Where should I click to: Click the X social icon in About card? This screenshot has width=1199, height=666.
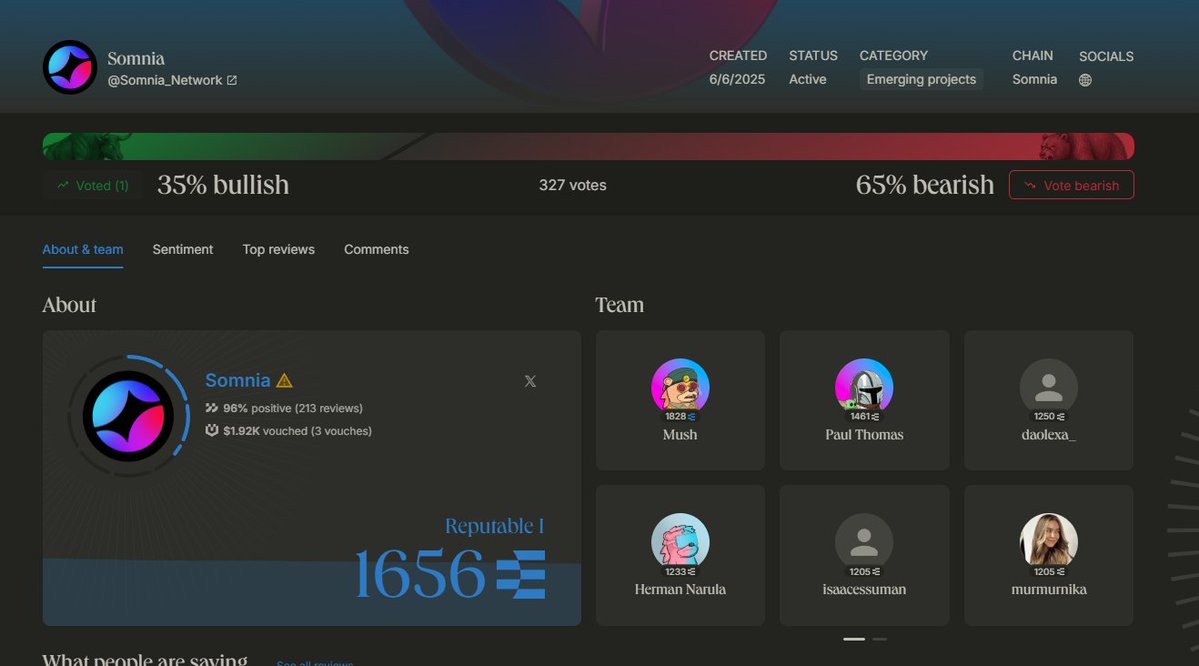click(x=530, y=381)
